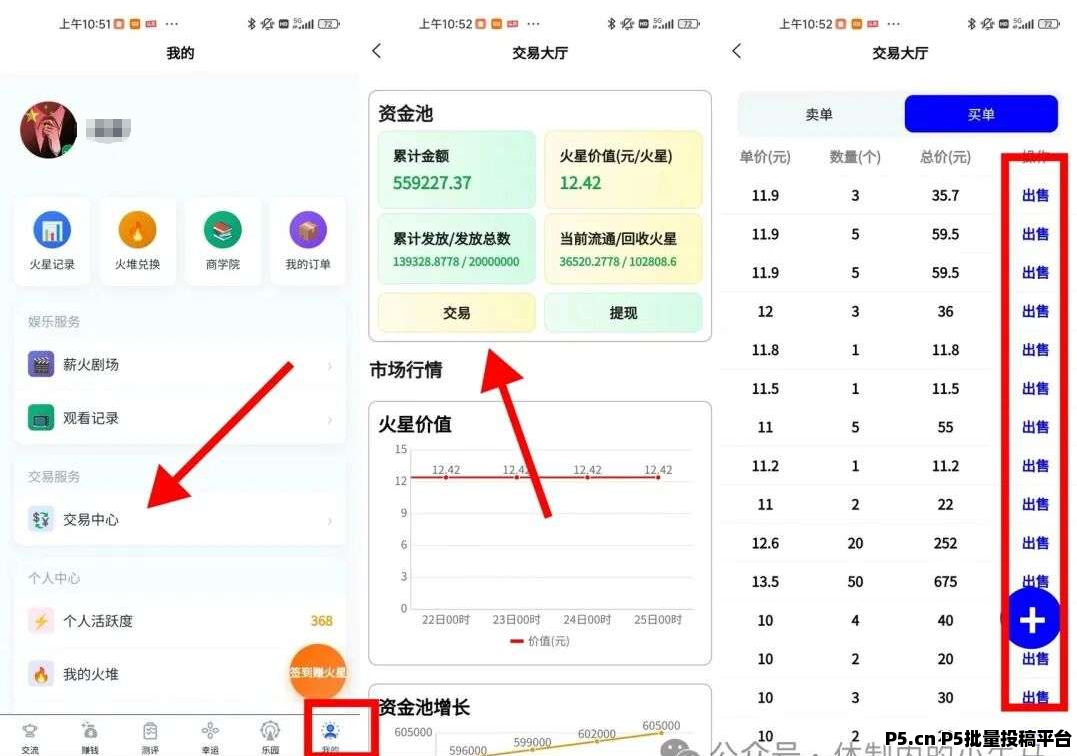Image resolution: width=1077 pixels, height=756 pixels.
Task: Go back from the middle 交易大厅 screen
Action: click(377, 51)
